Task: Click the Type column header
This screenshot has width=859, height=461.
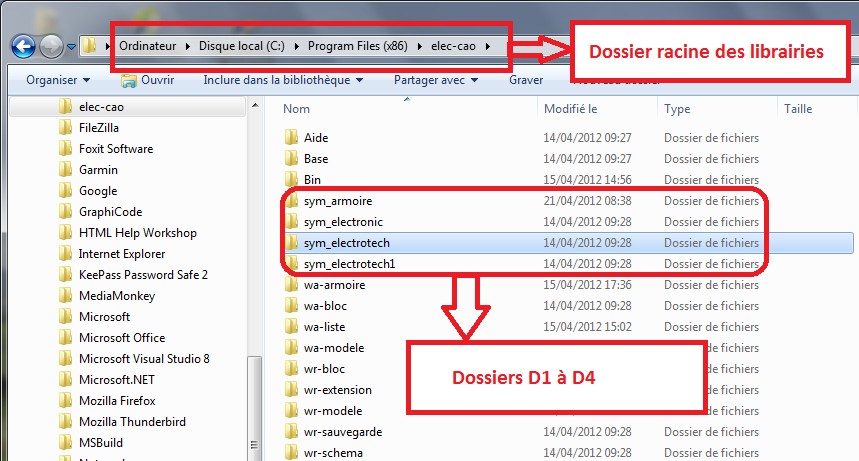Action: pos(677,109)
